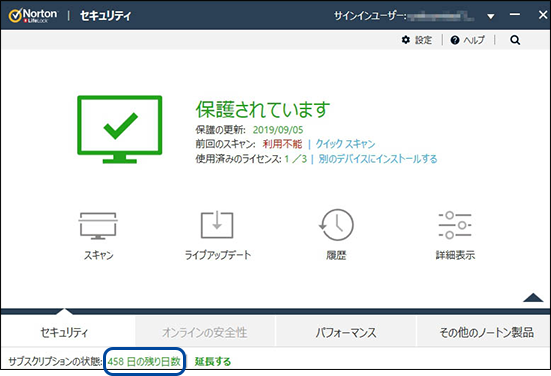
Task: Open the search magnifier icon
Action: 515,40
